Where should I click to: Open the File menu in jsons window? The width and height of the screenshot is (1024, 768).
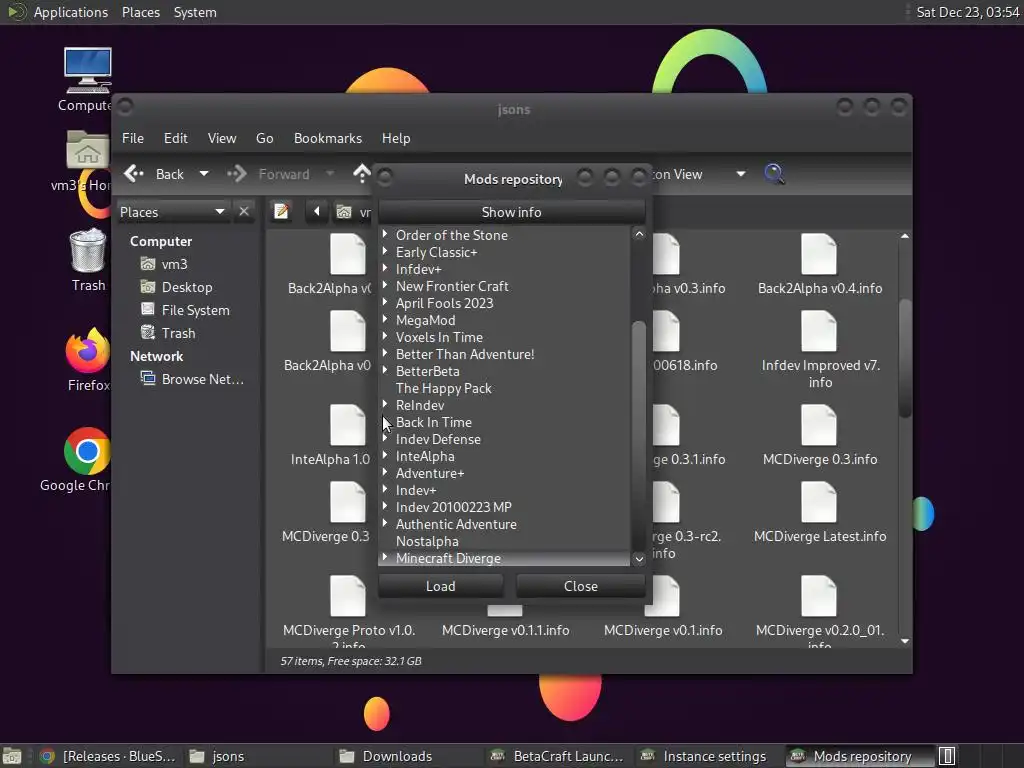pyautogui.click(x=133, y=138)
